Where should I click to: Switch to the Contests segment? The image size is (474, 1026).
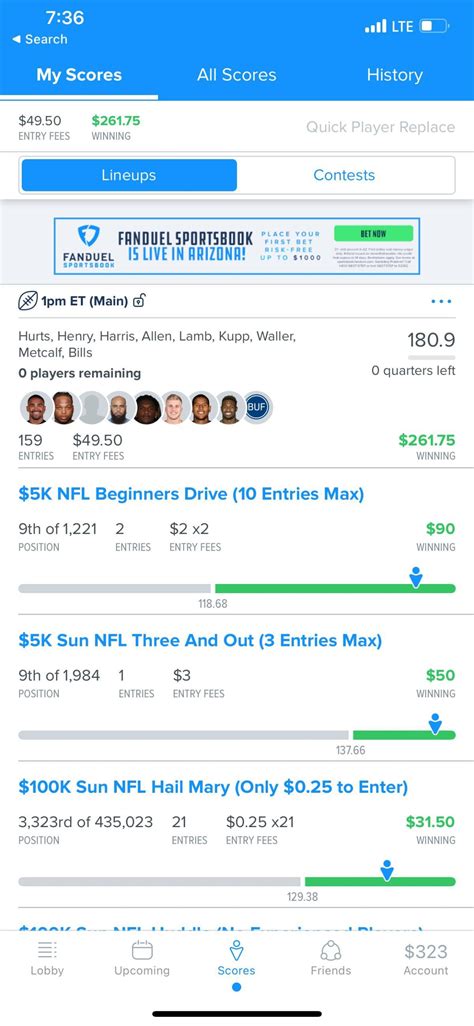click(x=344, y=175)
